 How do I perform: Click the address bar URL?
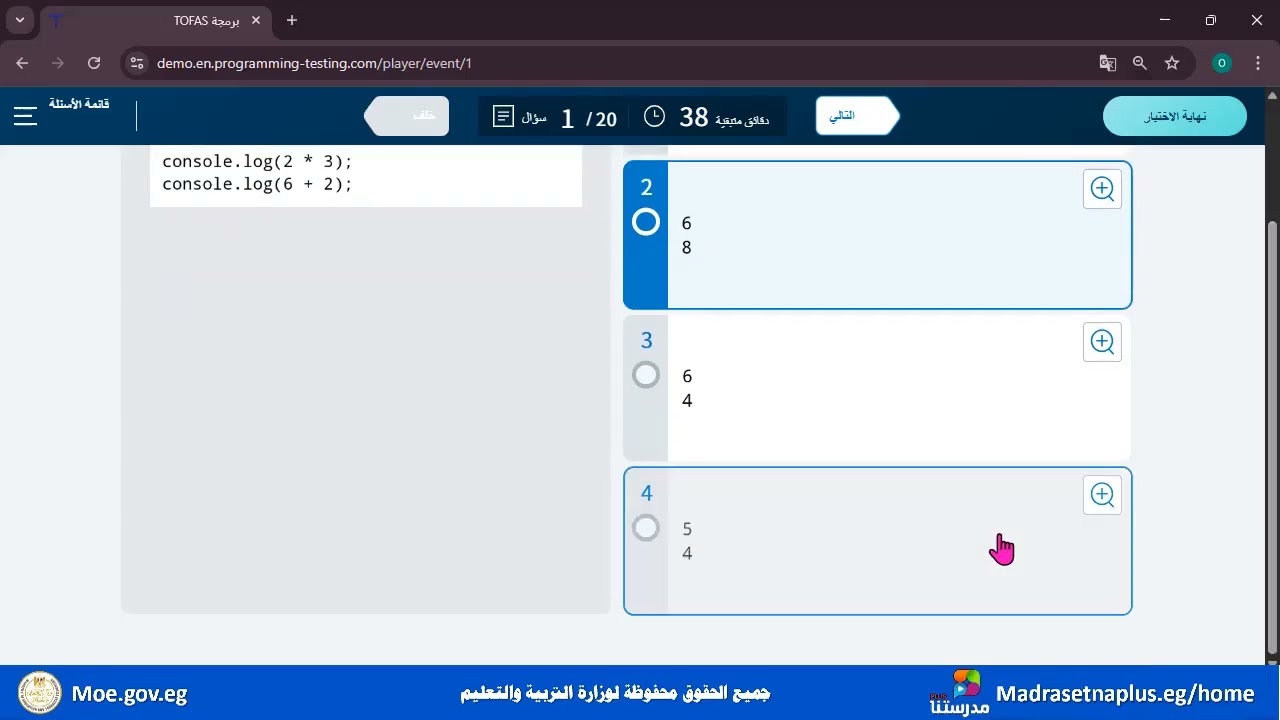coord(314,63)
